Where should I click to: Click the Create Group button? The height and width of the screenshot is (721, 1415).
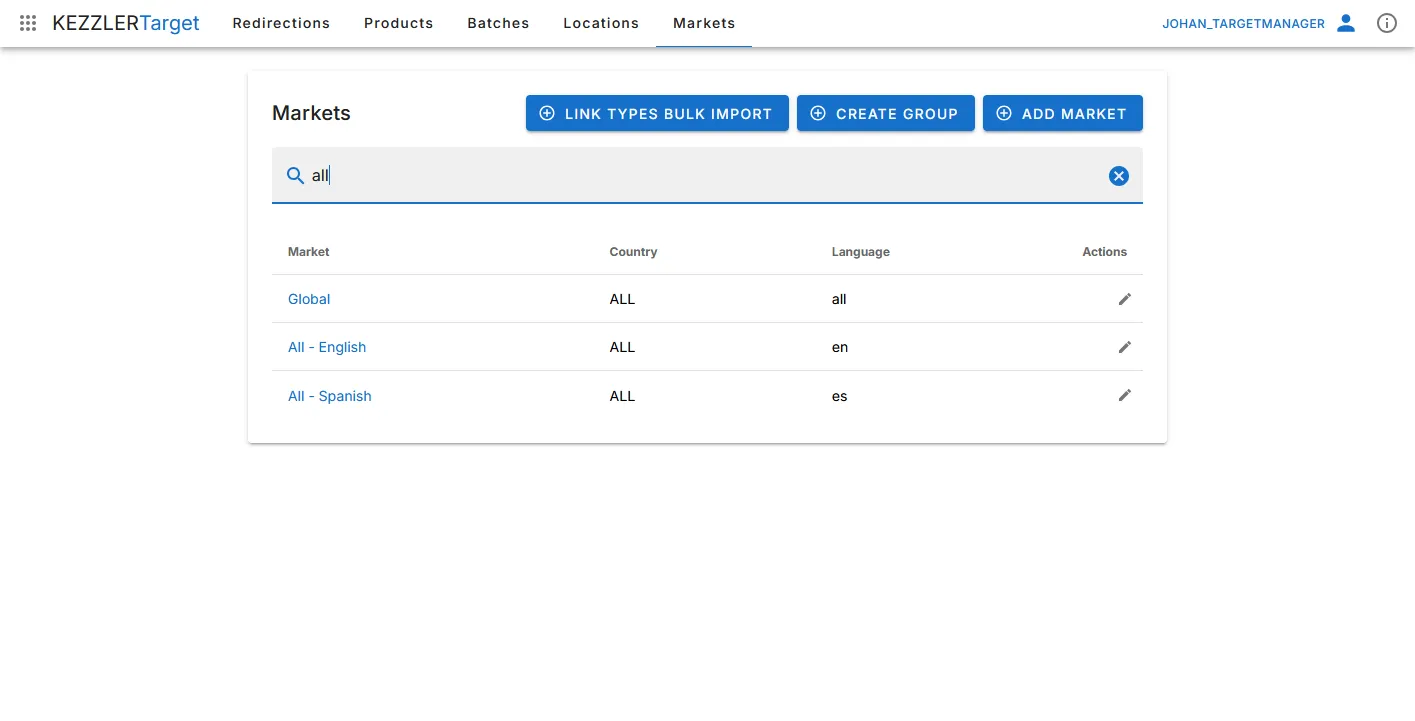point(885,114)
